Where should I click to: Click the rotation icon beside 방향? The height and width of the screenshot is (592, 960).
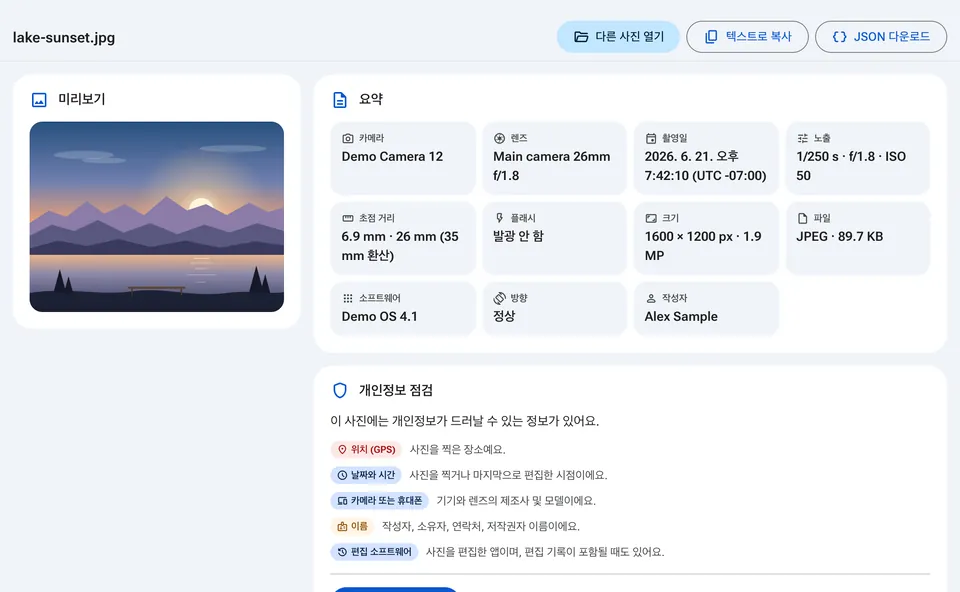tap(500, 298)
